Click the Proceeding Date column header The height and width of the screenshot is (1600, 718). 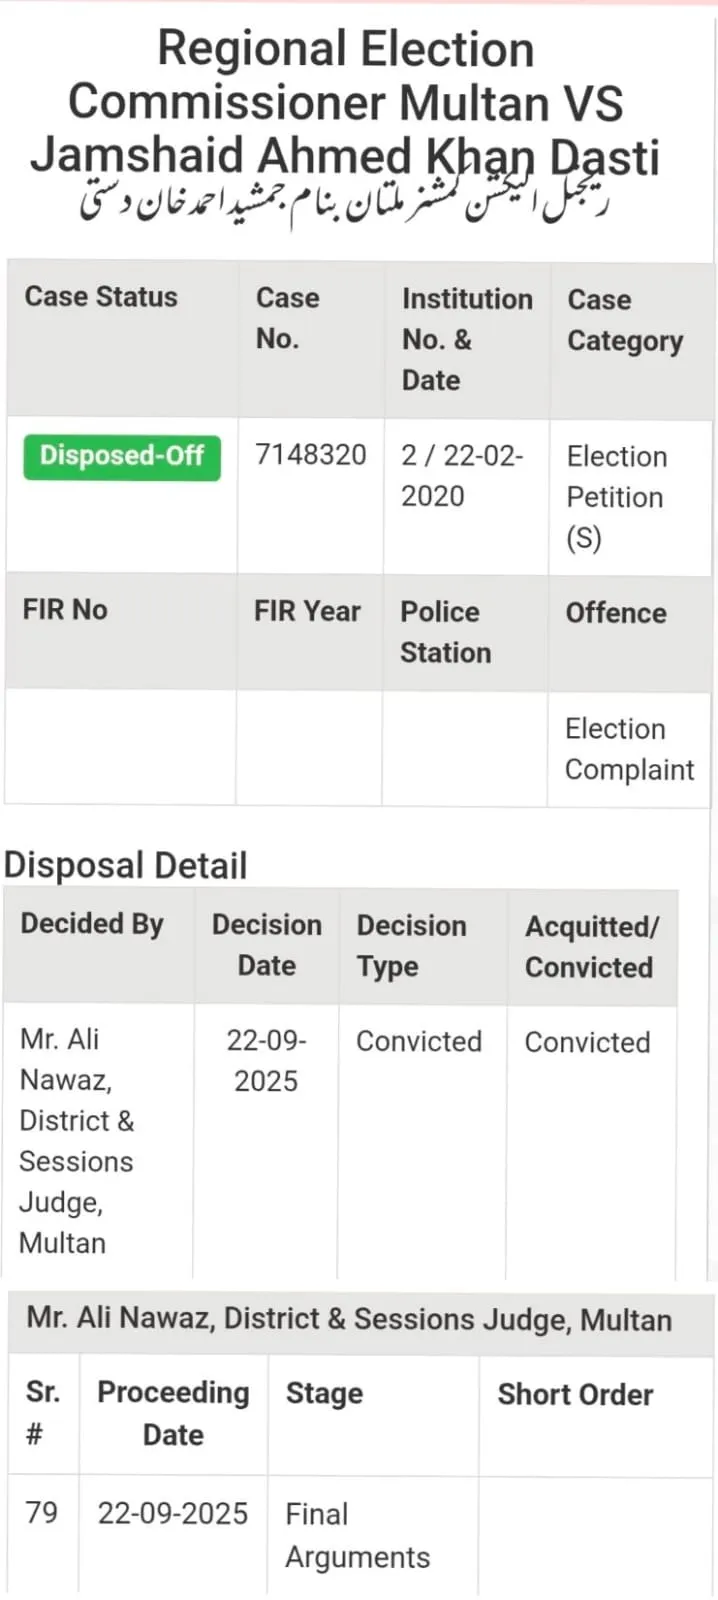(x=173, y=1413)
